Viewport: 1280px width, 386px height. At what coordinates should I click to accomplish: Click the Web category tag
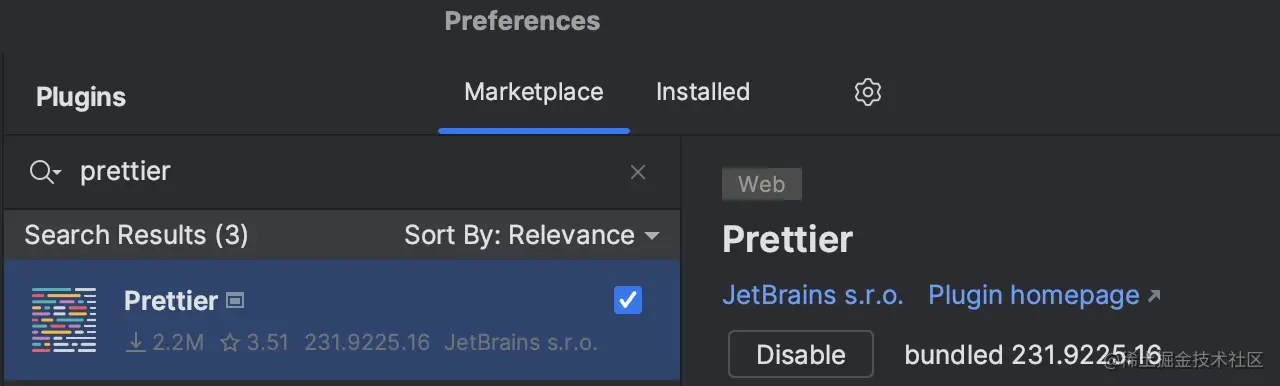[762, 184]
